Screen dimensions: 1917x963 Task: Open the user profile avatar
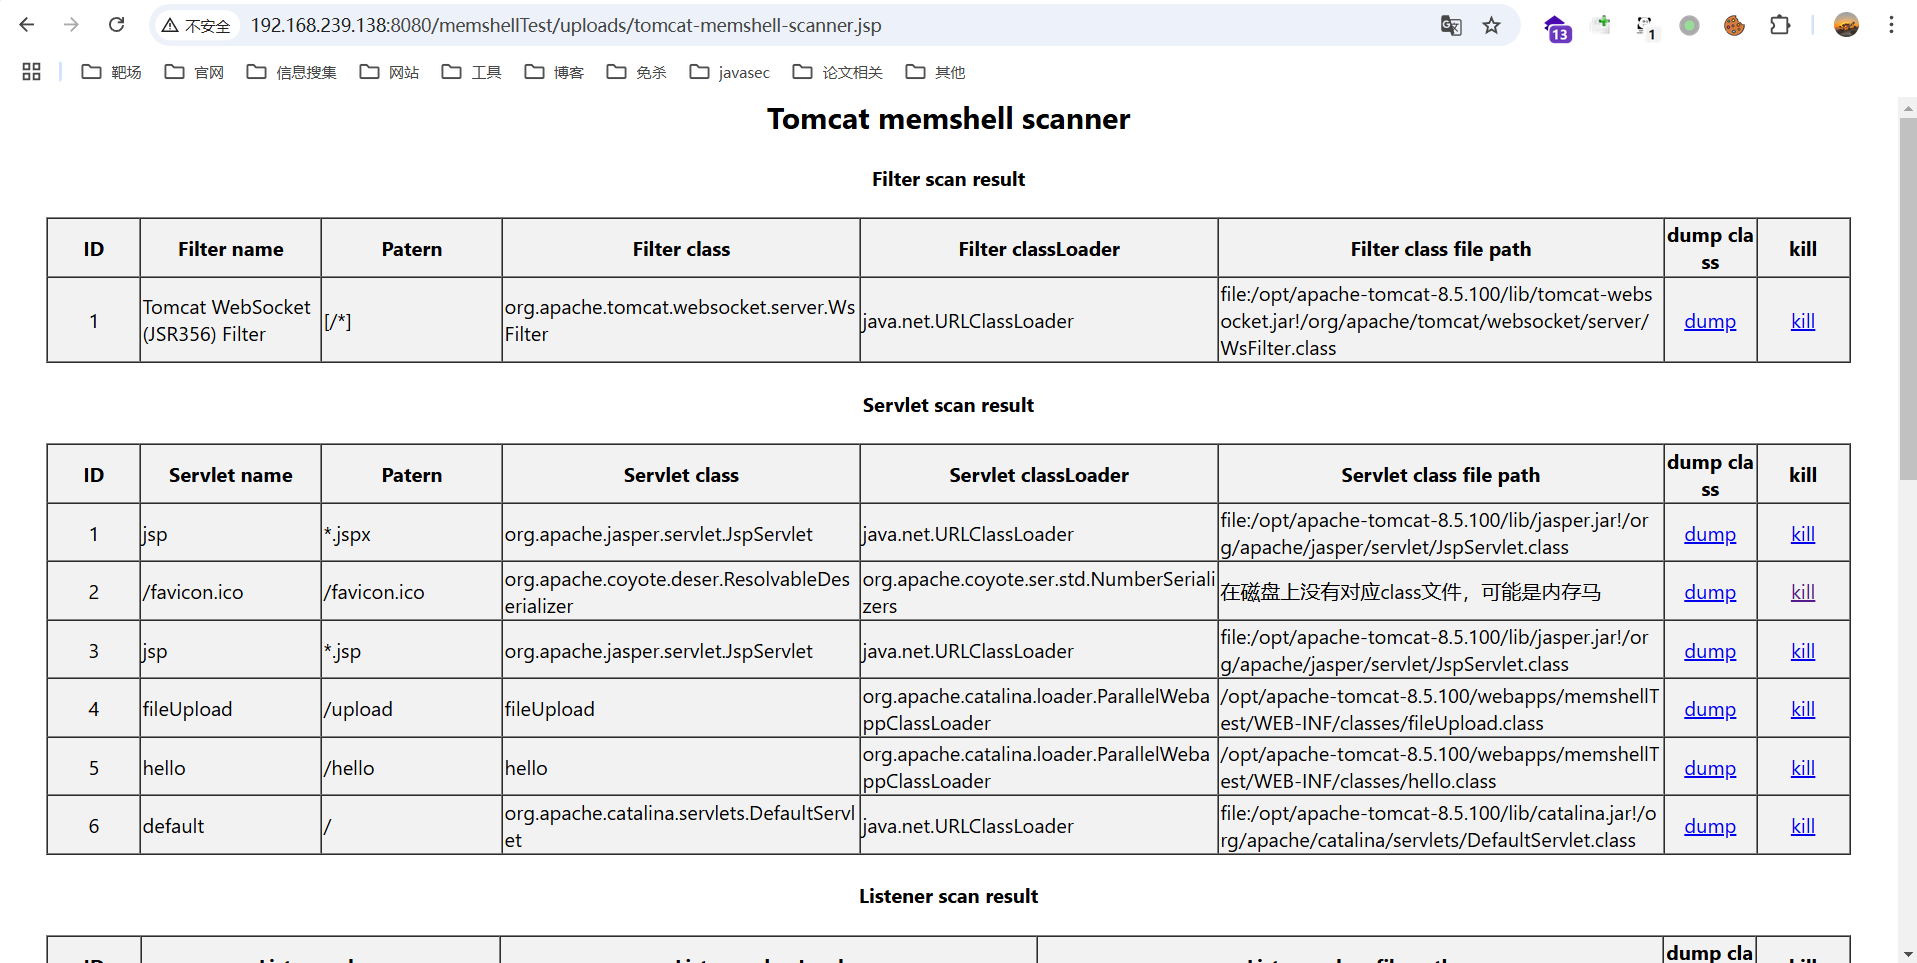(1846, 25)
